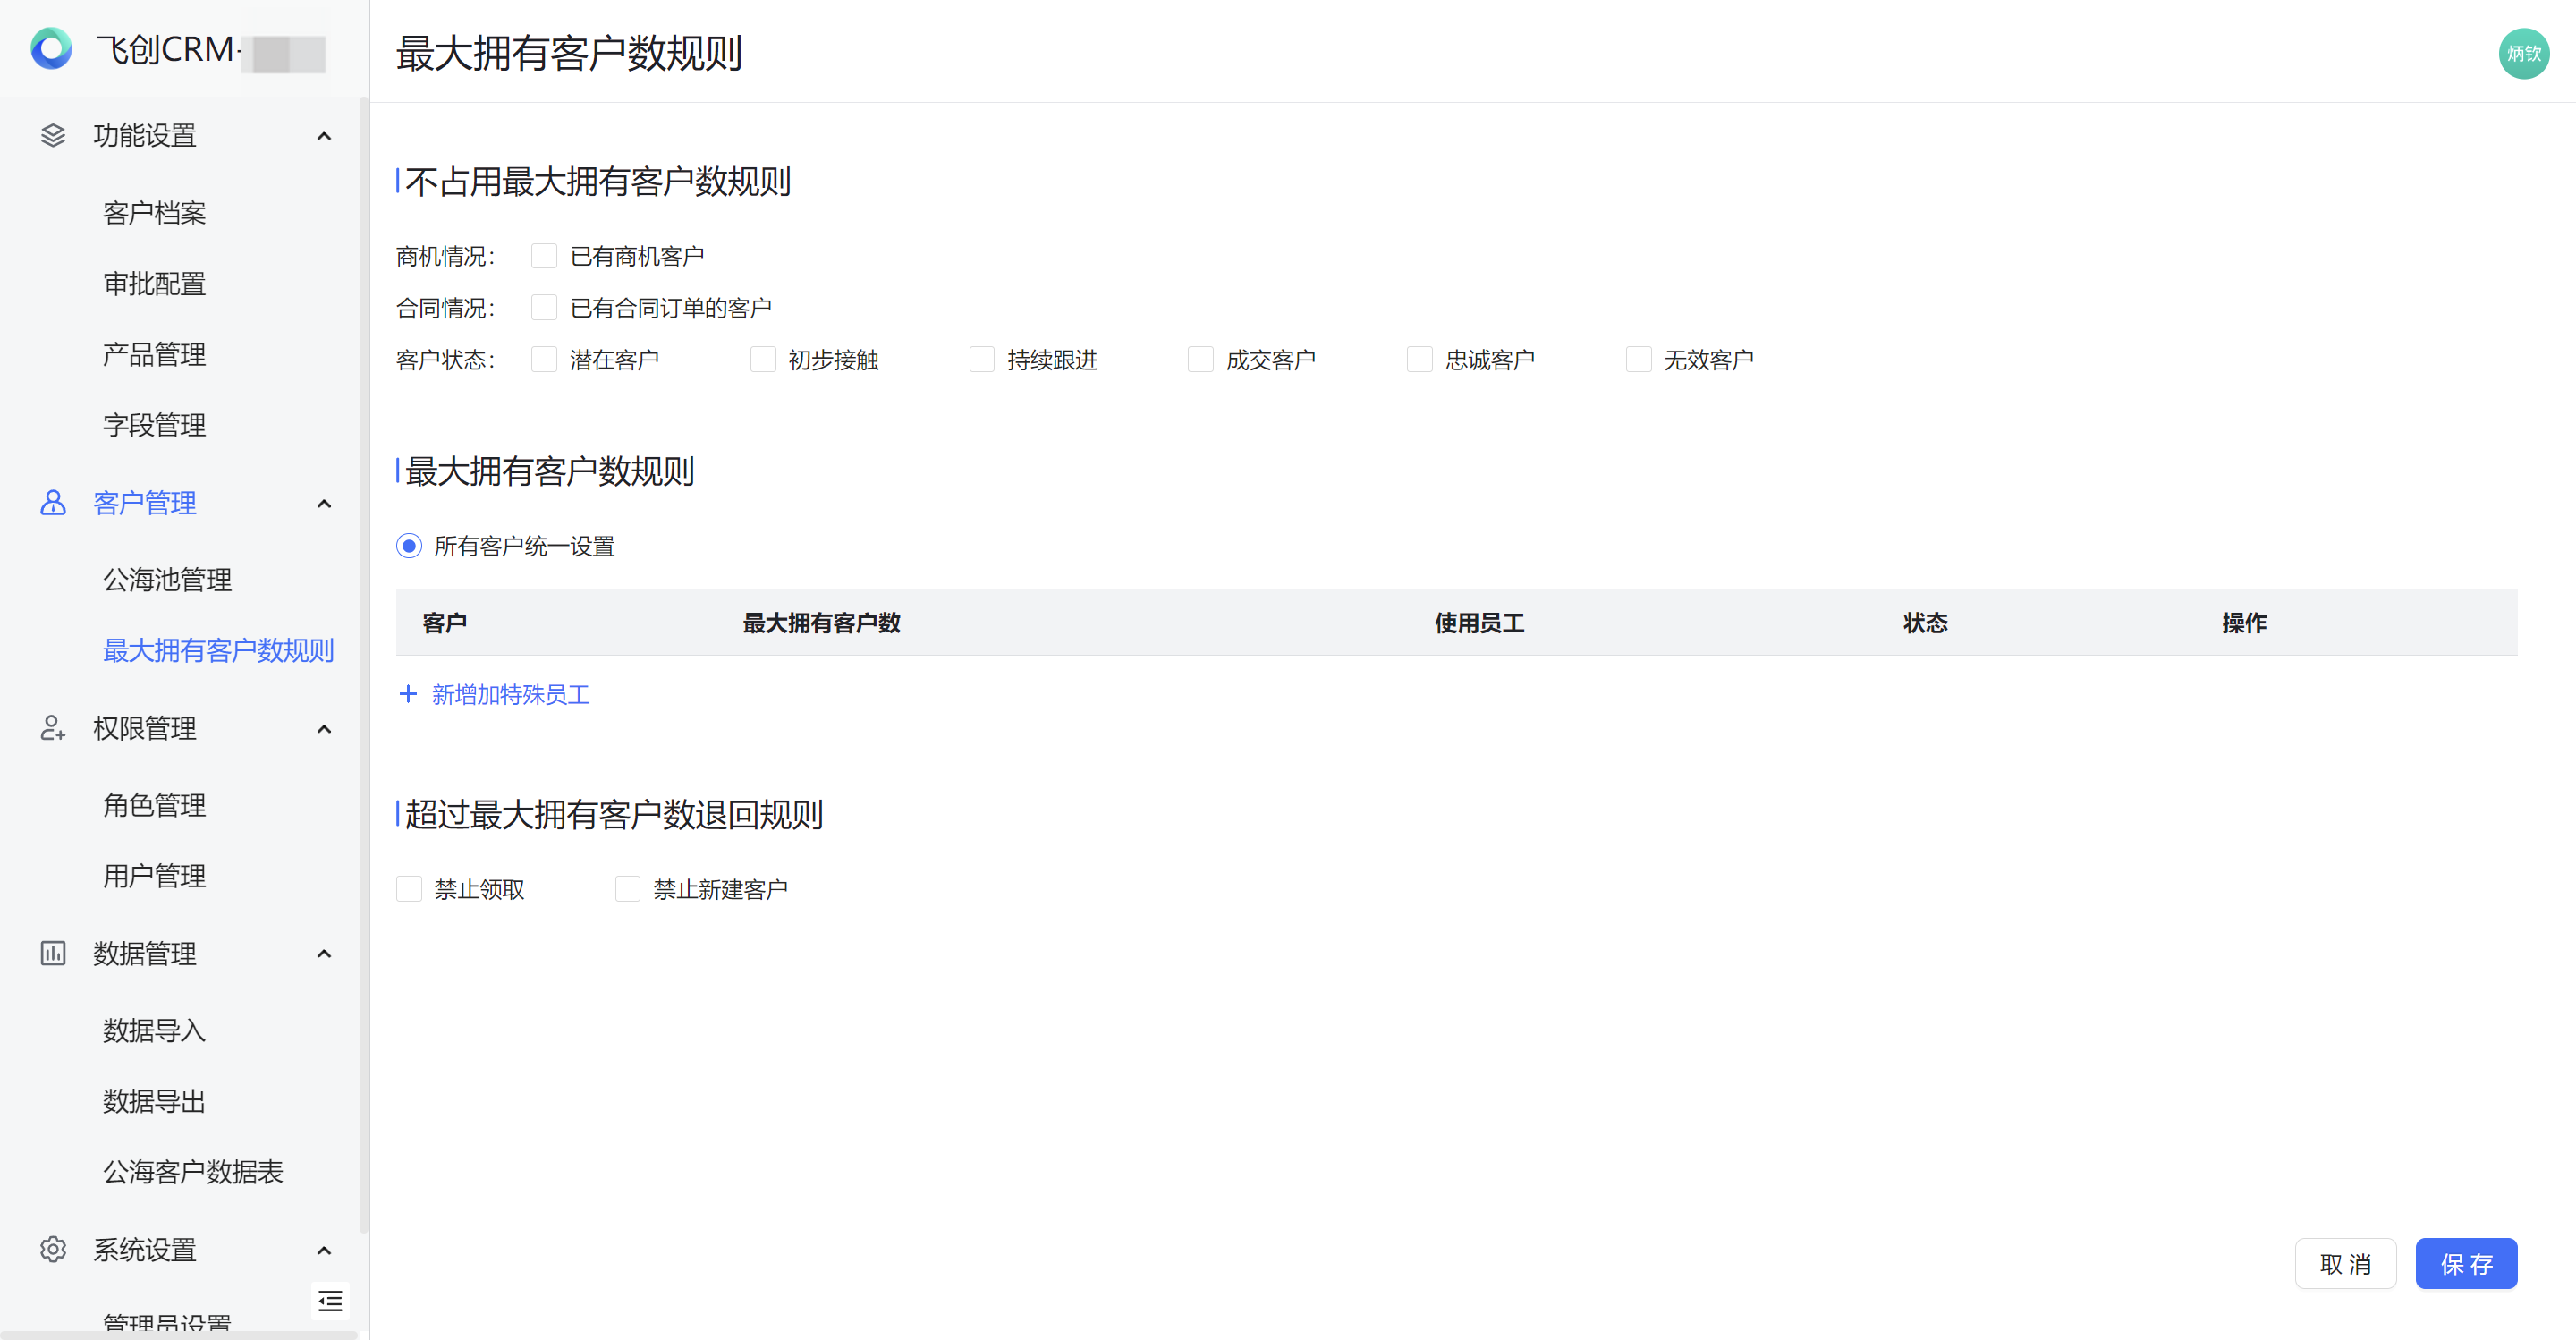Click the 权限管理 user-plus icon
The width and height of the screenshot is (2576, 1340).
[x=53, y=728]
